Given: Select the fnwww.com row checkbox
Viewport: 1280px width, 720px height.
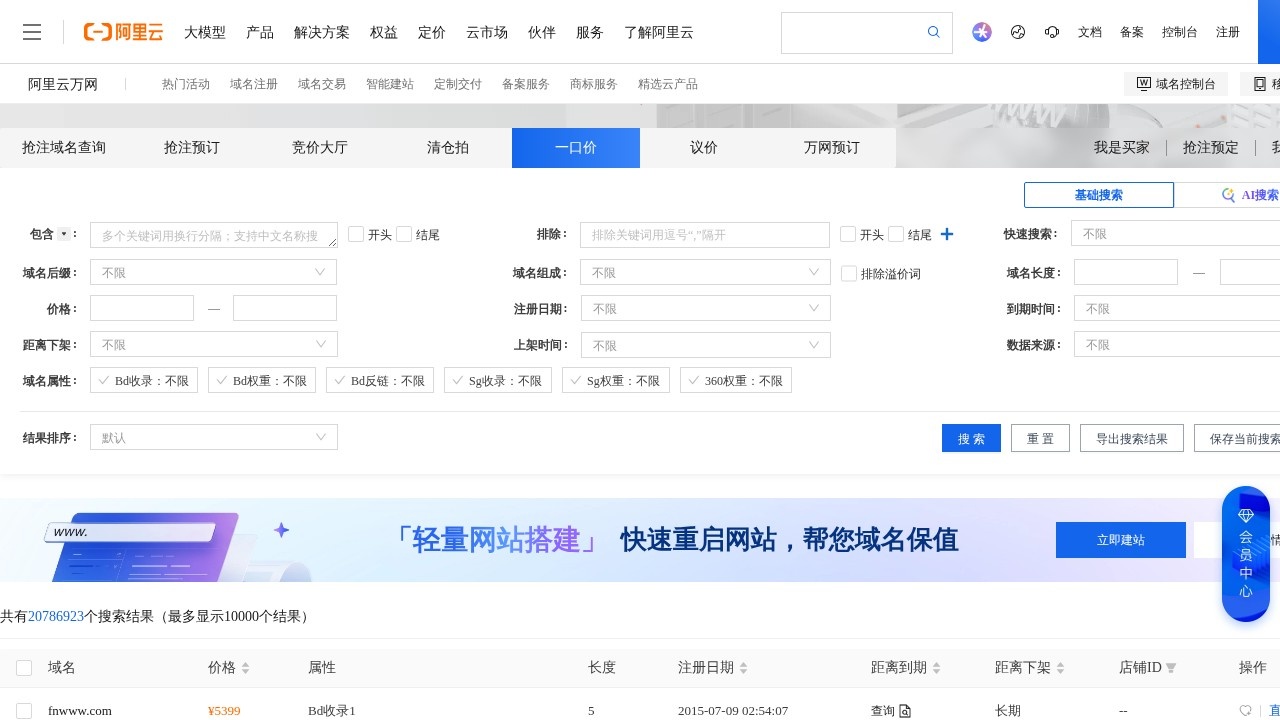Looking at the screenshot, I should (24, 711).
